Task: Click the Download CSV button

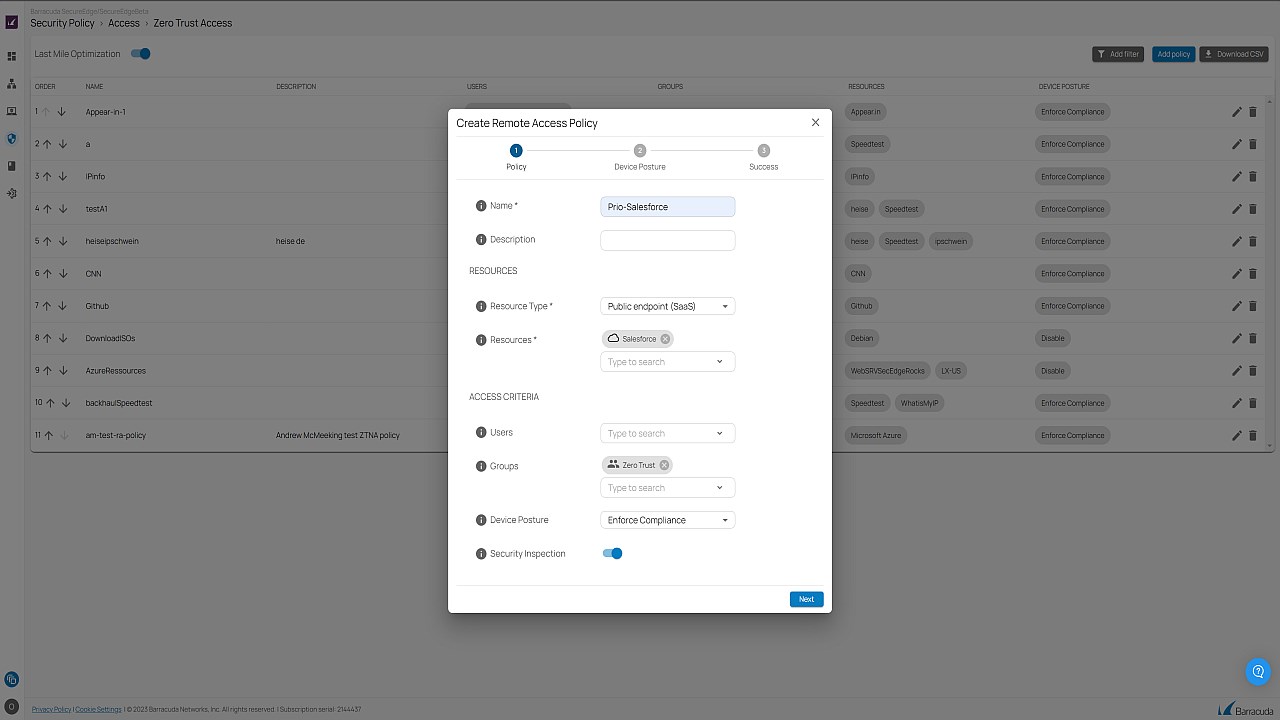Action: pos(1234,54)
